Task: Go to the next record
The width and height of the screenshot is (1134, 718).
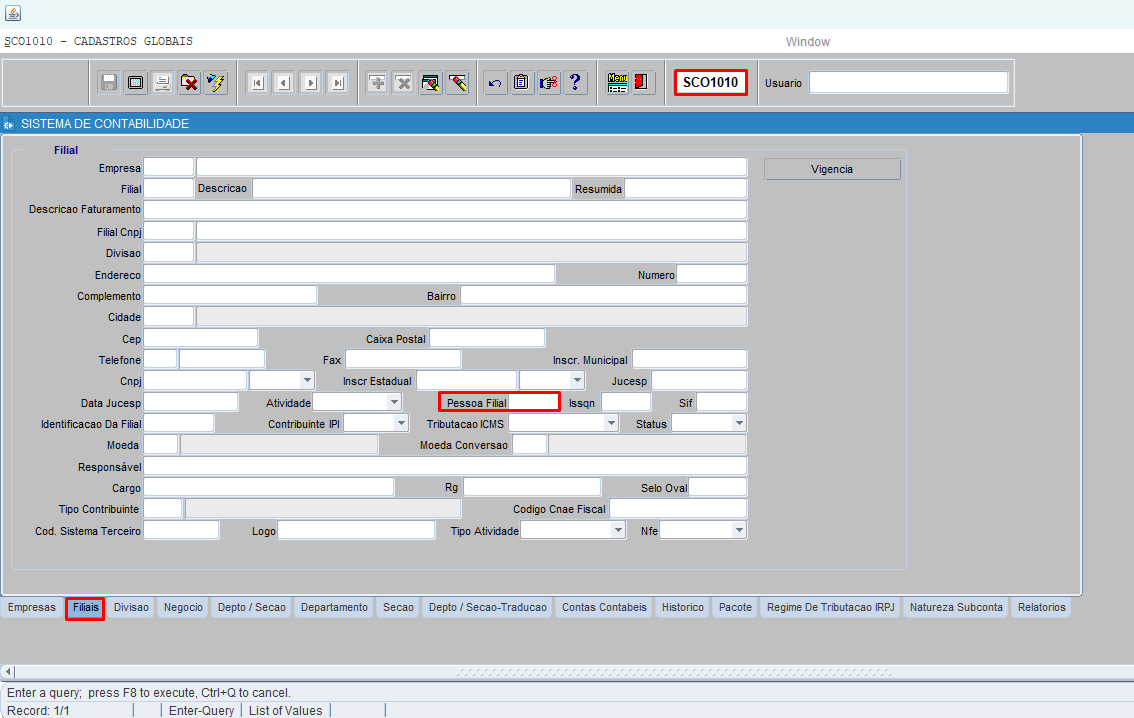Action: coord(311,83)
